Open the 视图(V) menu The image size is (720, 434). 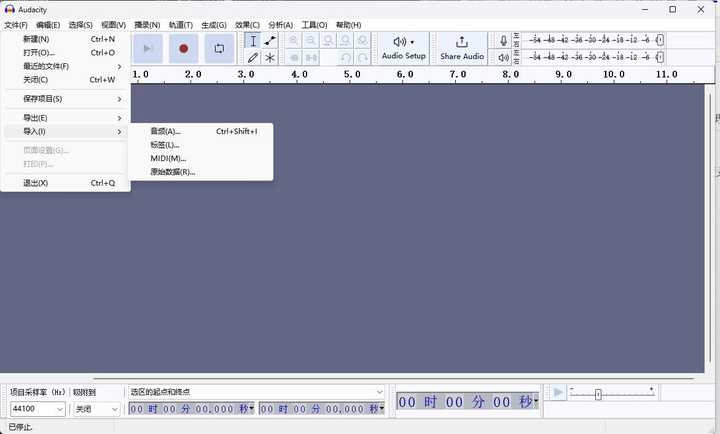(x=113, y=25)
